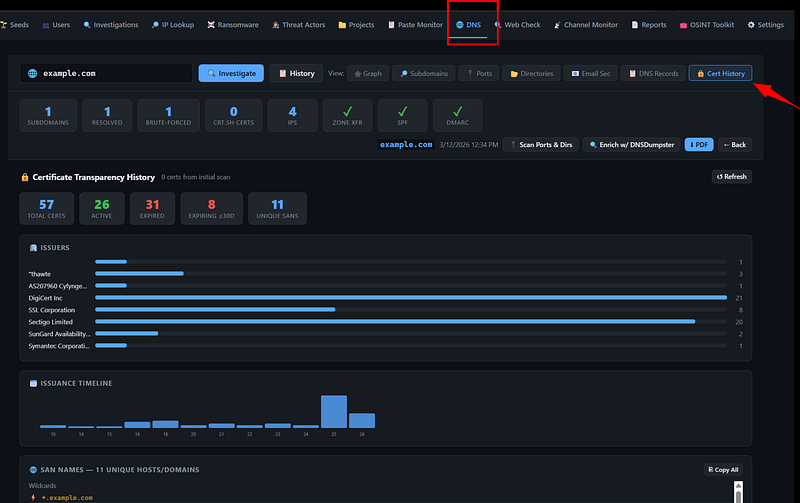Click the Back button

pyautogui.click(x=735, y=144)
